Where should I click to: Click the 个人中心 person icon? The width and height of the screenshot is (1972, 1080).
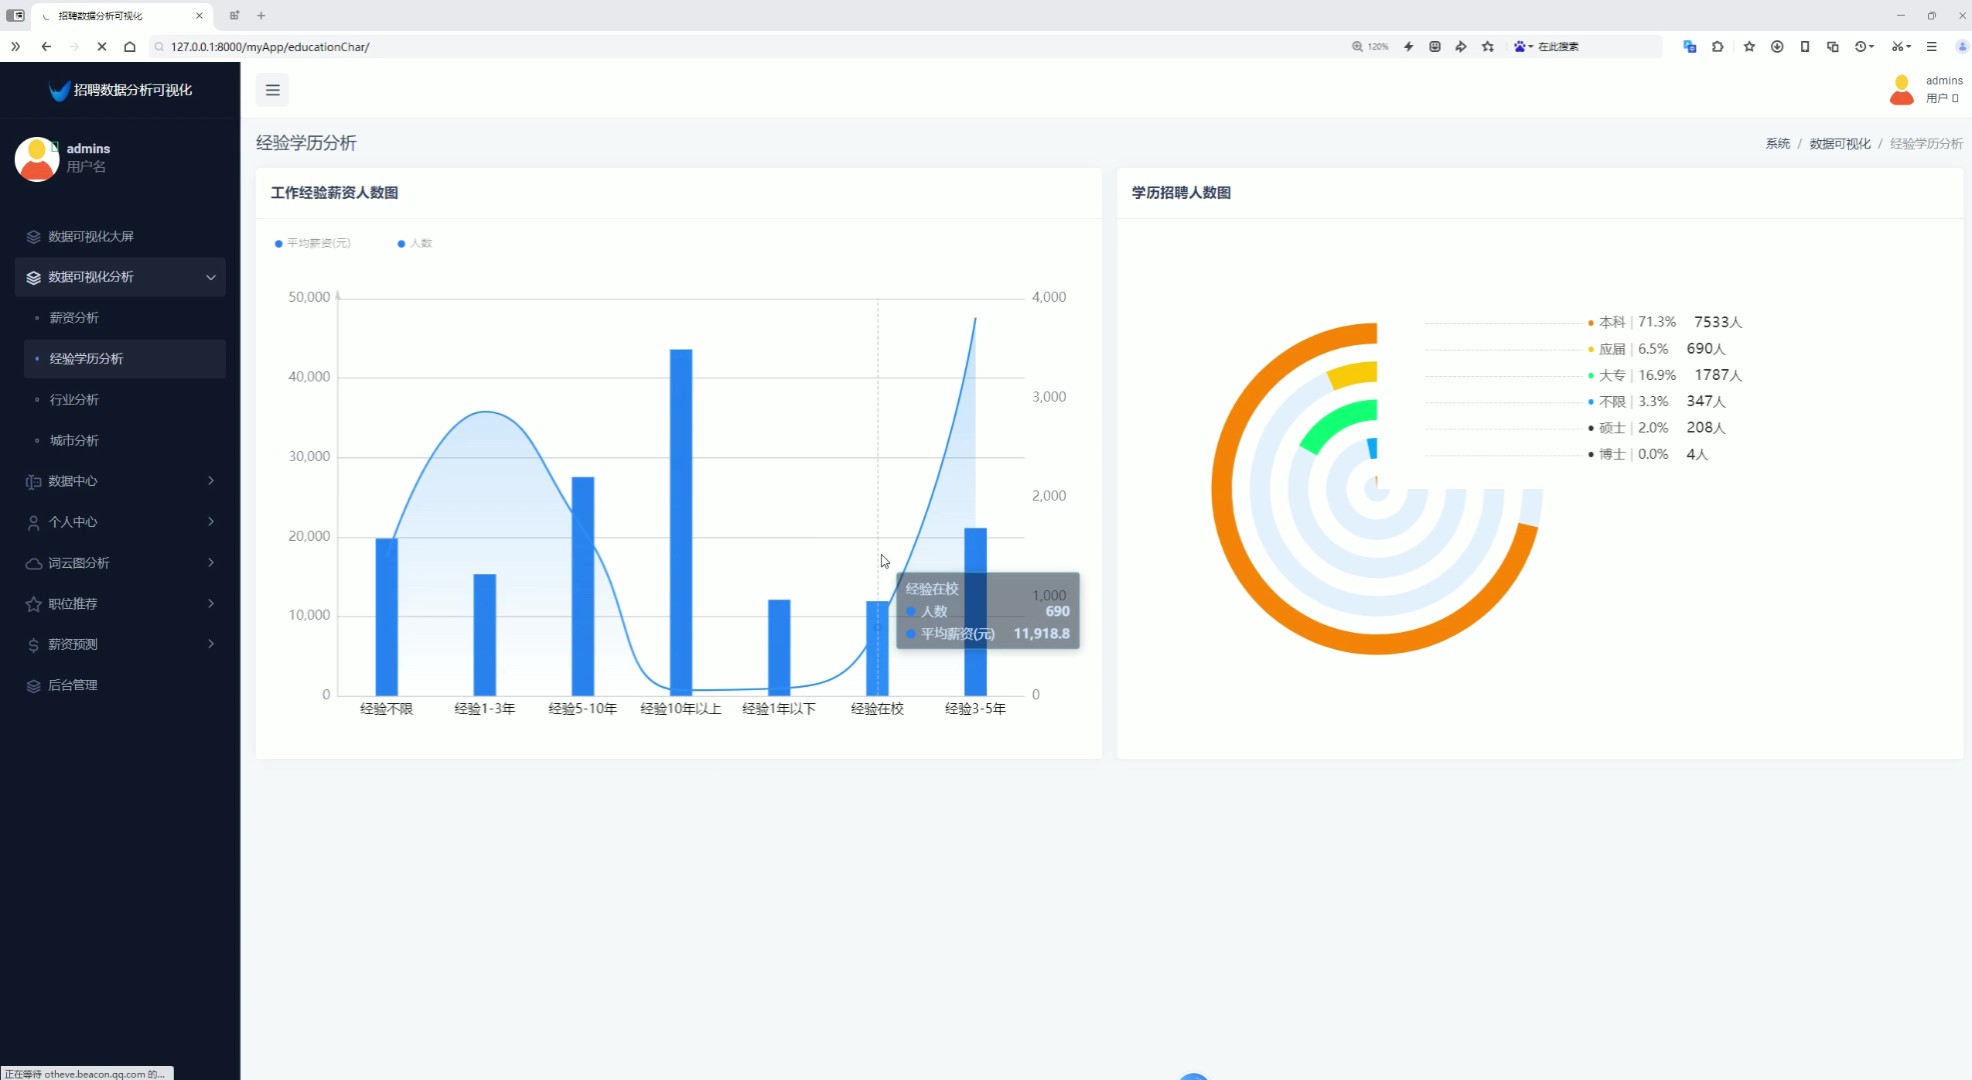33,522
